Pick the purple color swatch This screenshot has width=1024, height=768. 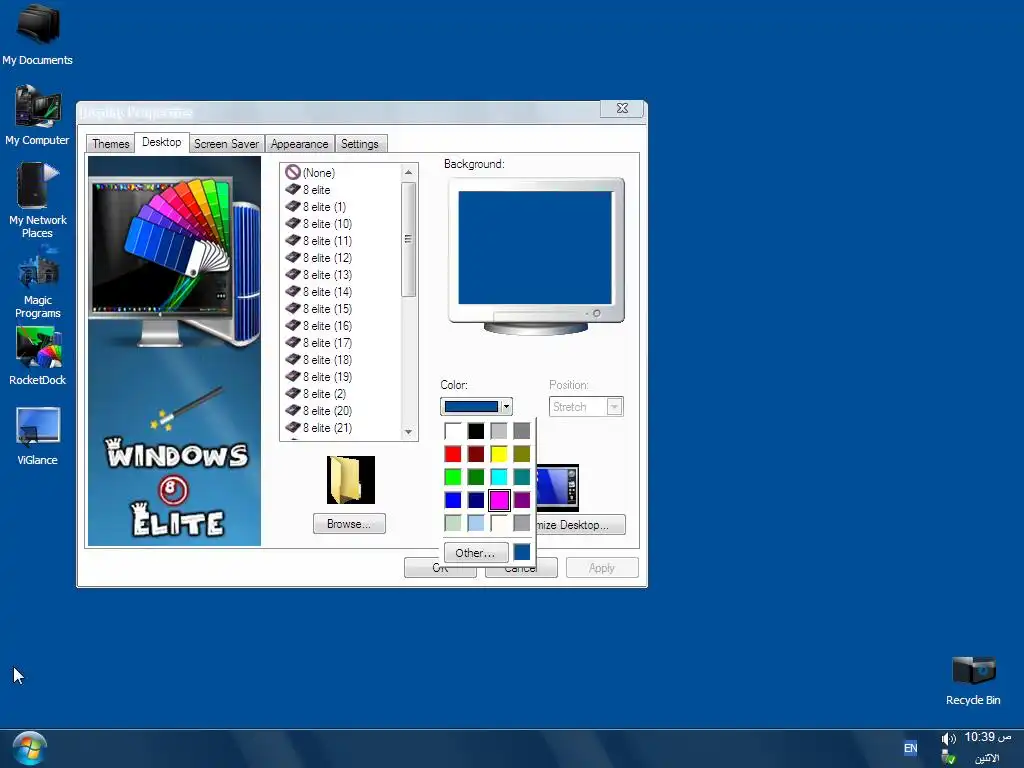pyautogui.click(x=522, y=500)
